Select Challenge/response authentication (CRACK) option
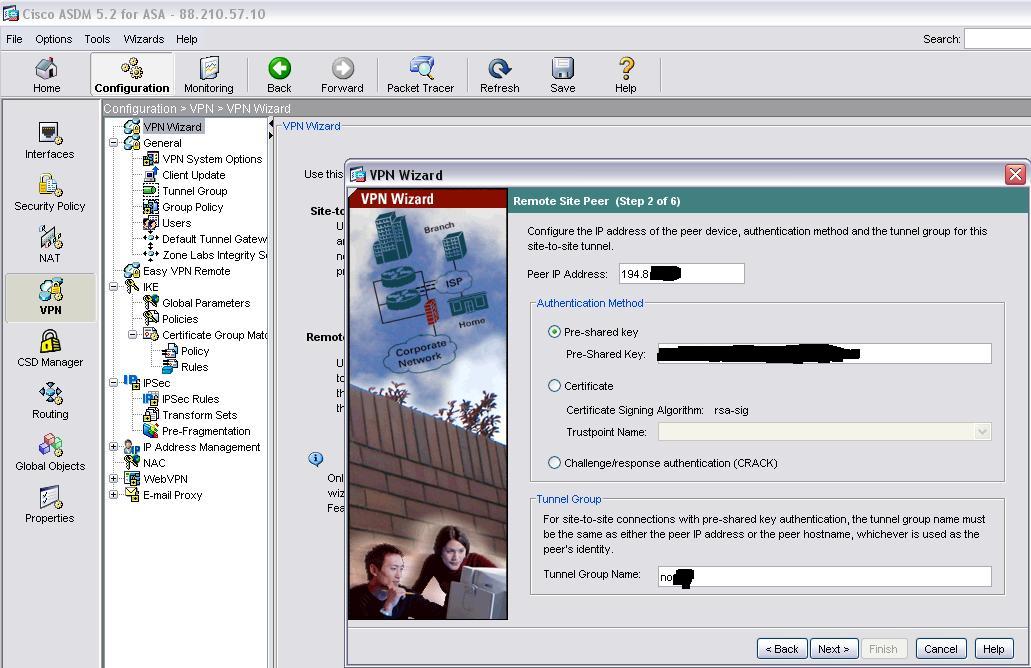 coord(554,463)
